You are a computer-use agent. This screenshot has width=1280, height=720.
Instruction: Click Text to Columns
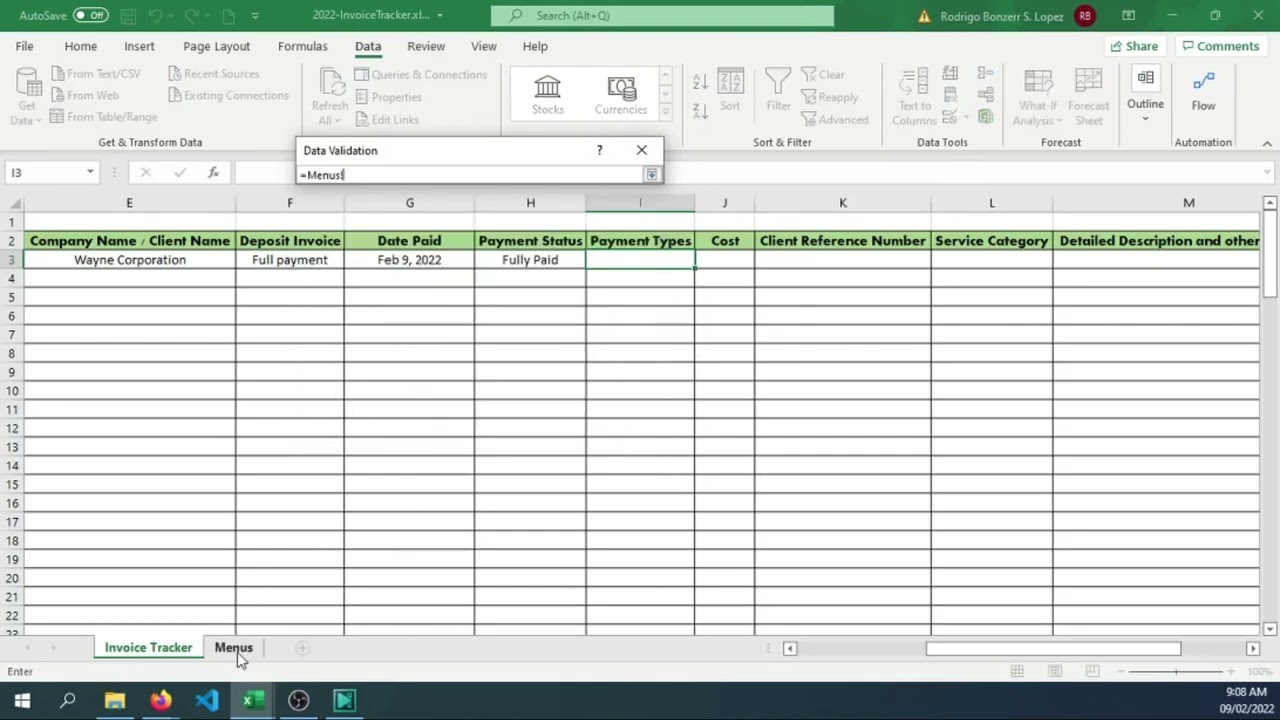[x=914, y=97]
